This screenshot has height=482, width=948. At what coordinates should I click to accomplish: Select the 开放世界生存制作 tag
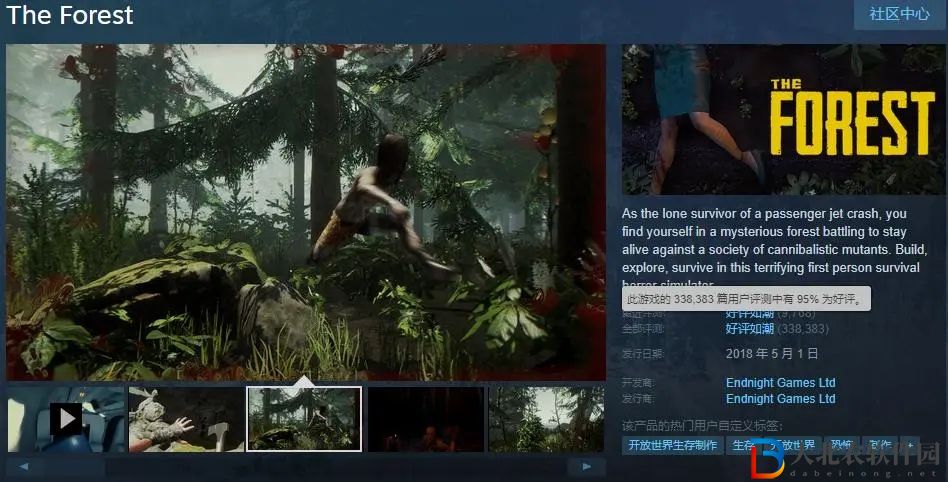click(x=672, y=445)
